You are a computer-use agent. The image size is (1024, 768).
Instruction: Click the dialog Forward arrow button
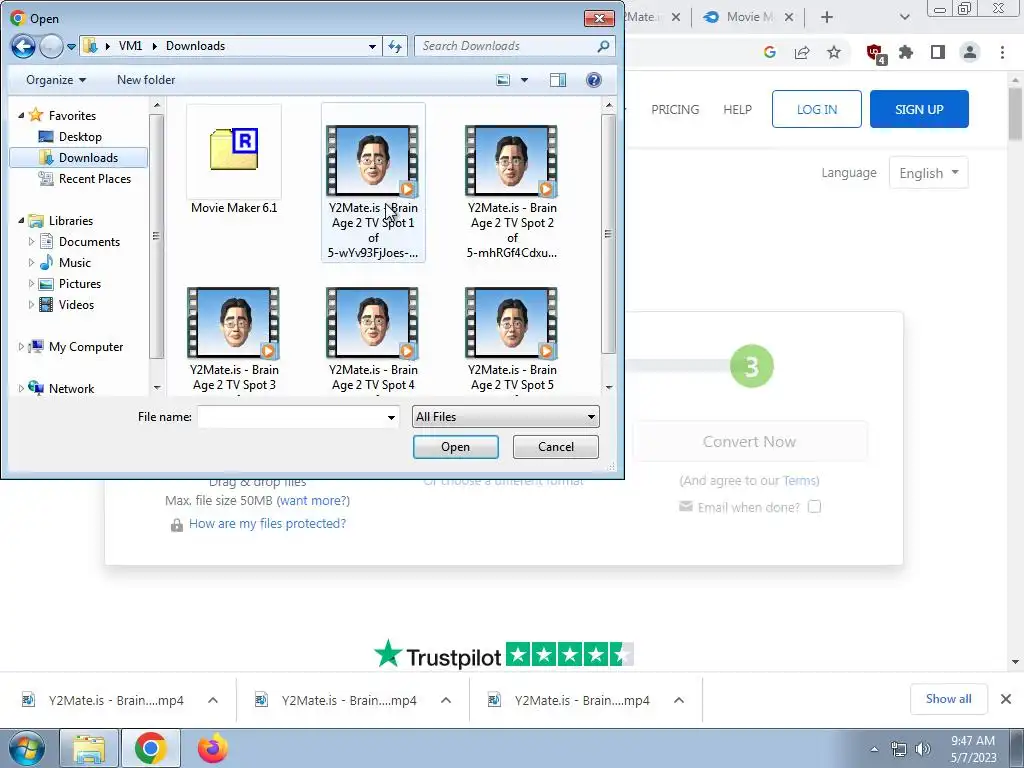click(x=51, y=46)
